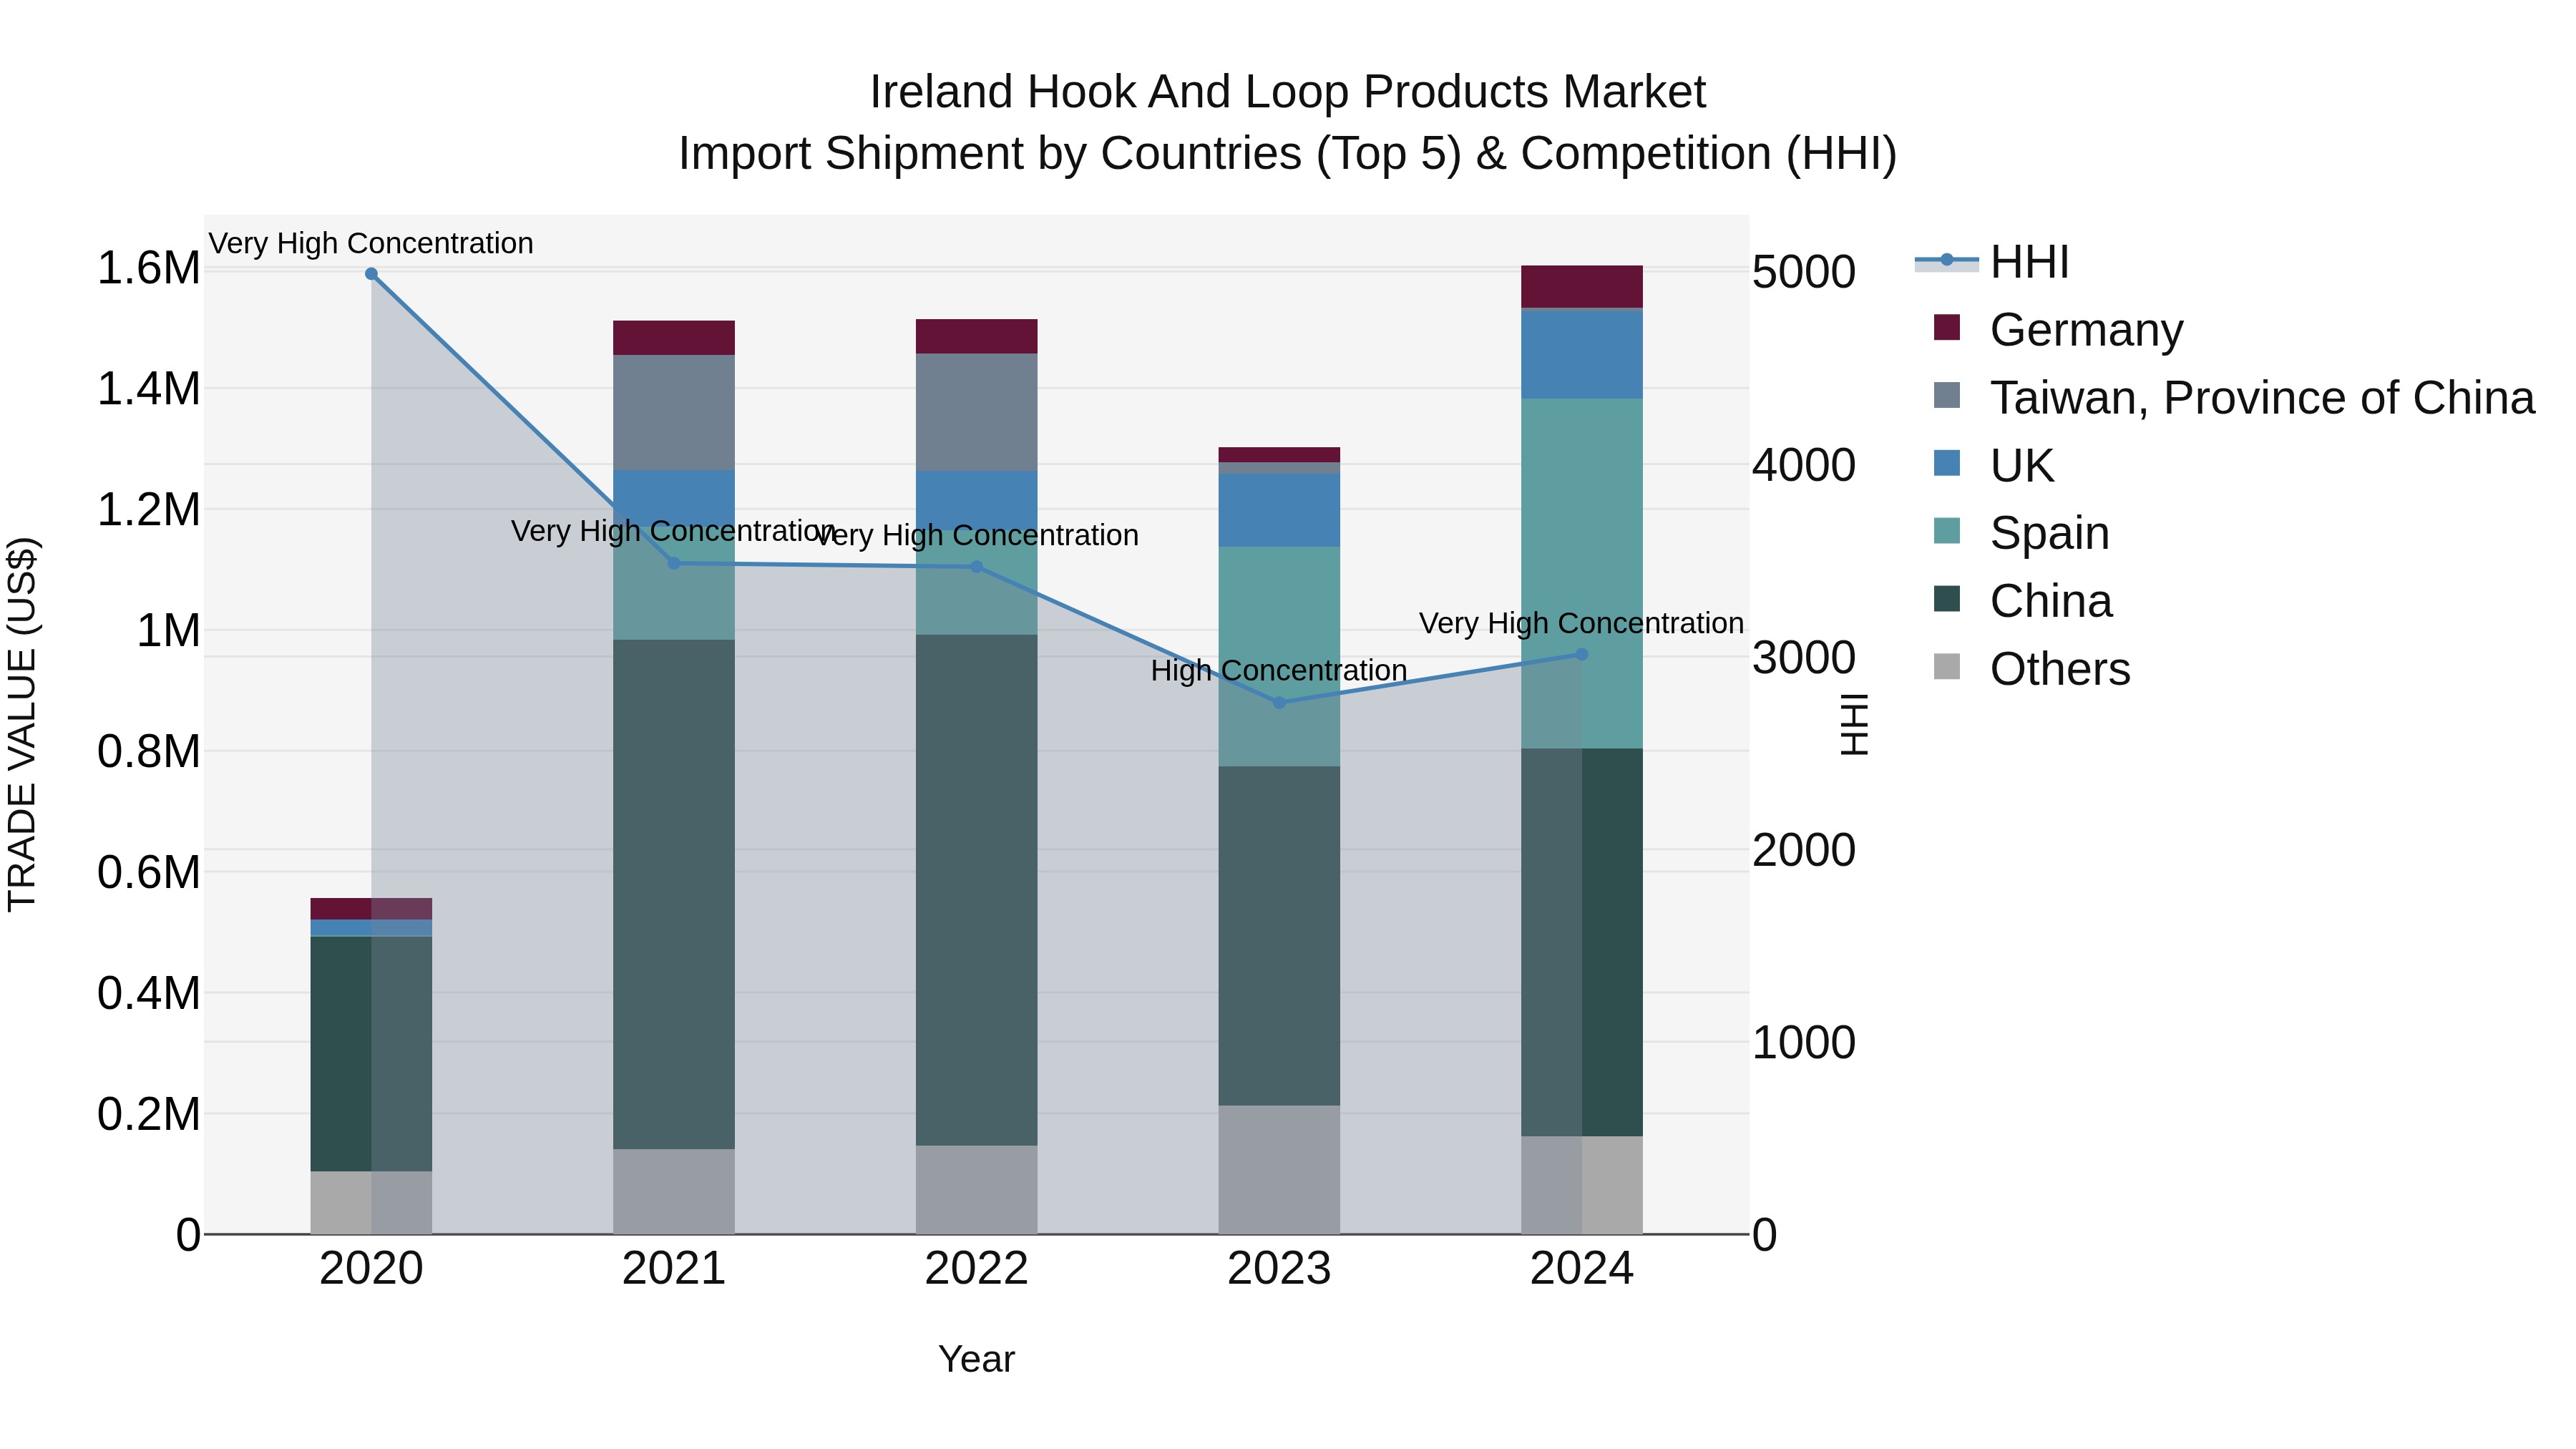Click the 2022 HHI data point
The image size is (2576, 1449).
coord(977,567)
